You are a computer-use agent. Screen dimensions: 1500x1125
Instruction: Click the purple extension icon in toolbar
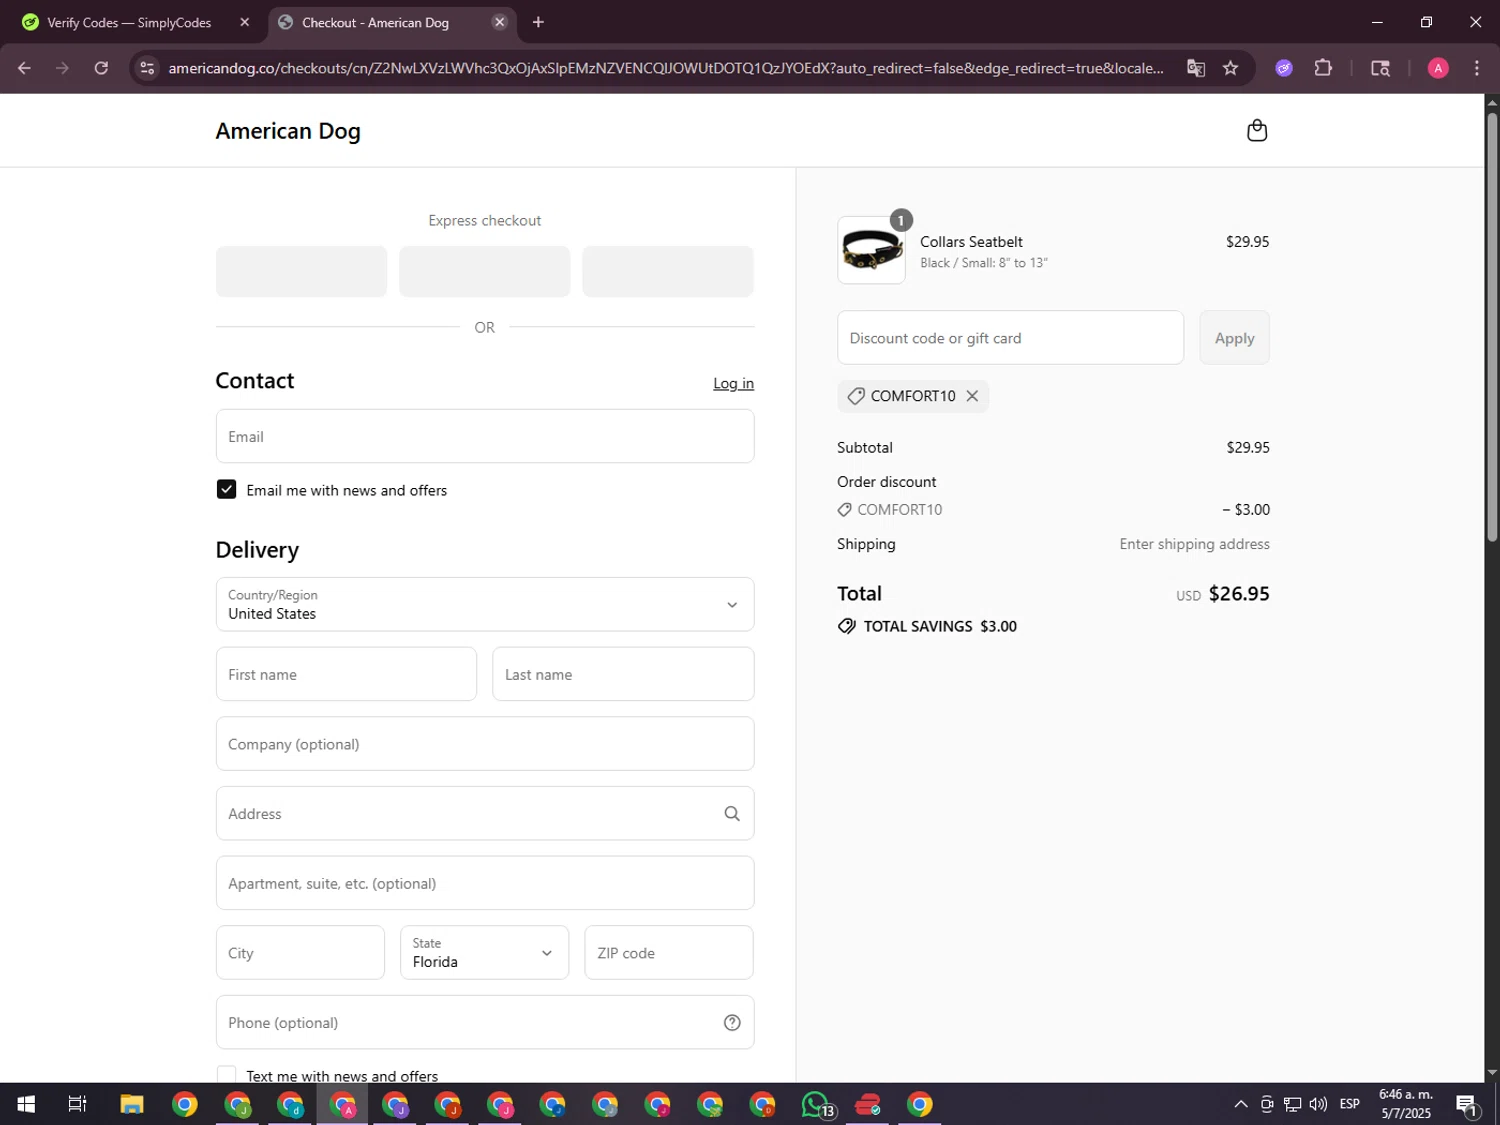[x=1284, y=68]
